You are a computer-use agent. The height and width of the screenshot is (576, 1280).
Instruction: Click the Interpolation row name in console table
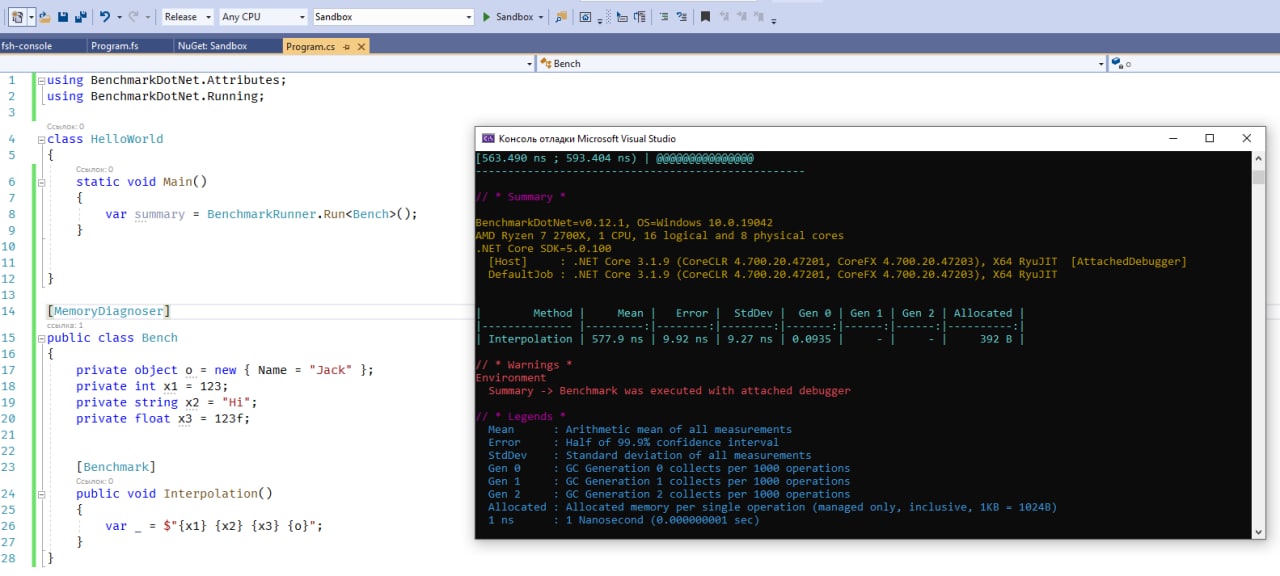[530, 339]
